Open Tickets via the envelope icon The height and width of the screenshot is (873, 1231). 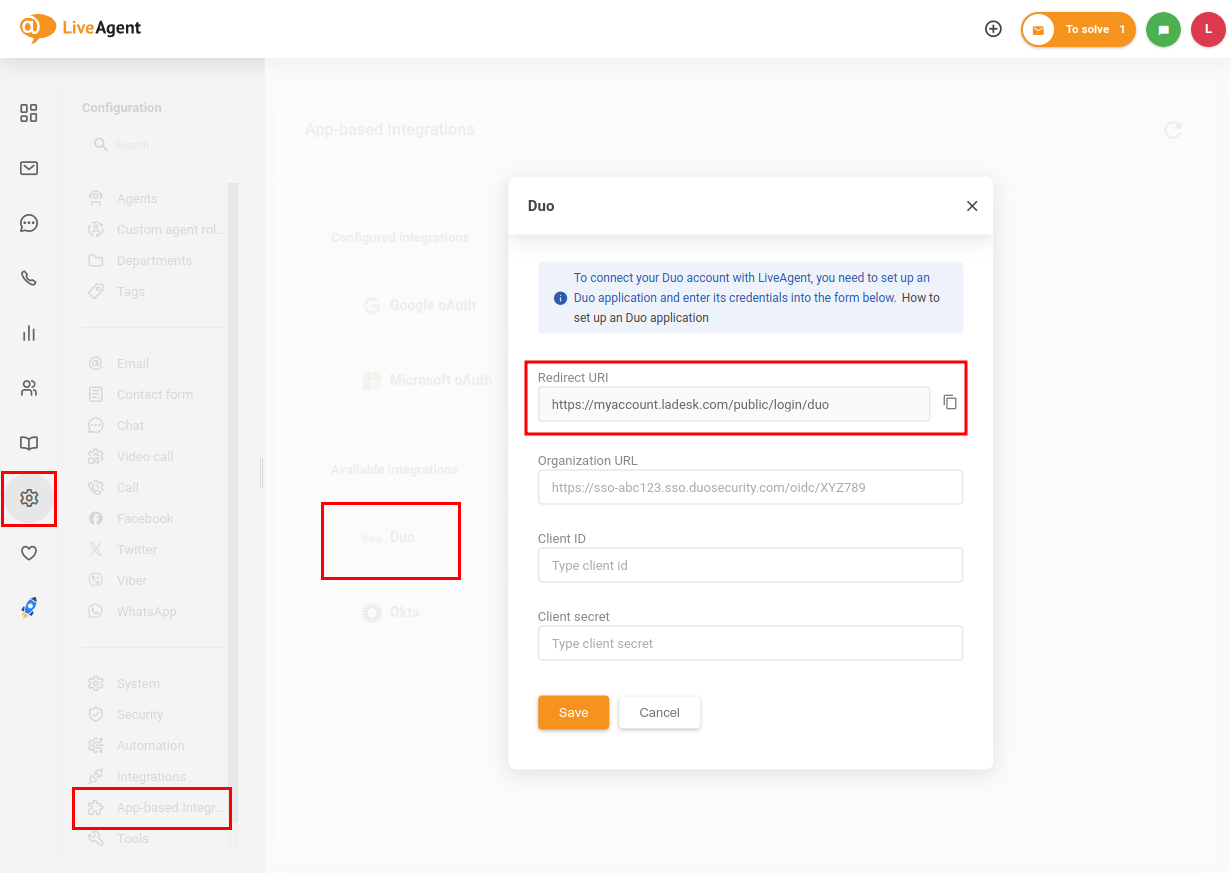pyautogui.click(x=28, y=168)
